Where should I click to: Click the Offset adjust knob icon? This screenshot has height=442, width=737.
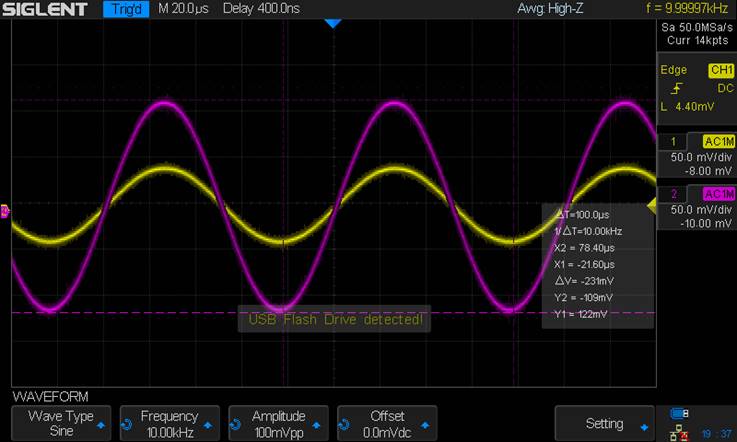click(344, 425)
